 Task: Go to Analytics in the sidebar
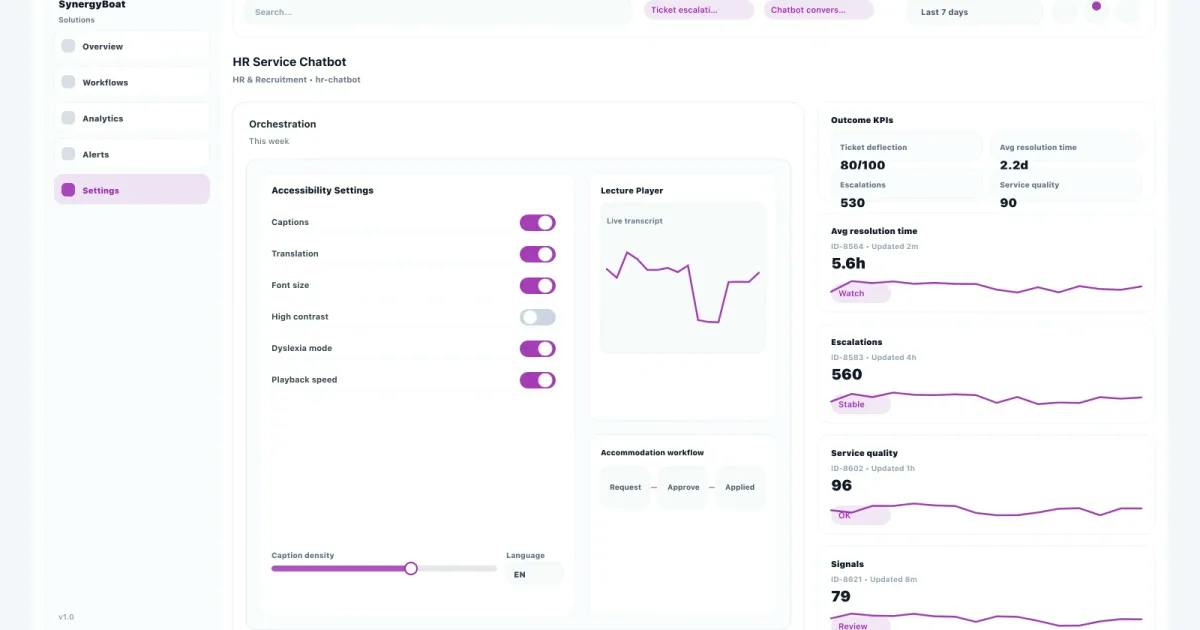(132, 118)
